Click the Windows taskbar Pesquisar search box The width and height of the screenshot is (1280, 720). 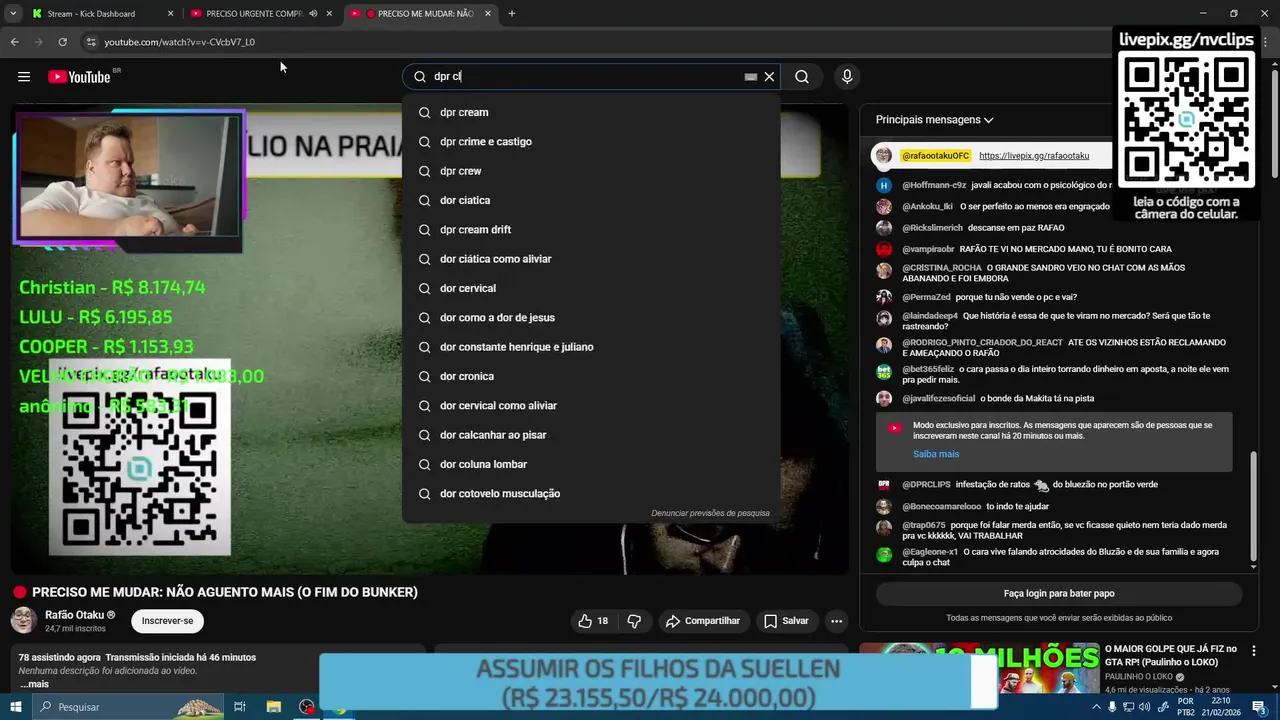tap(127, 707)
